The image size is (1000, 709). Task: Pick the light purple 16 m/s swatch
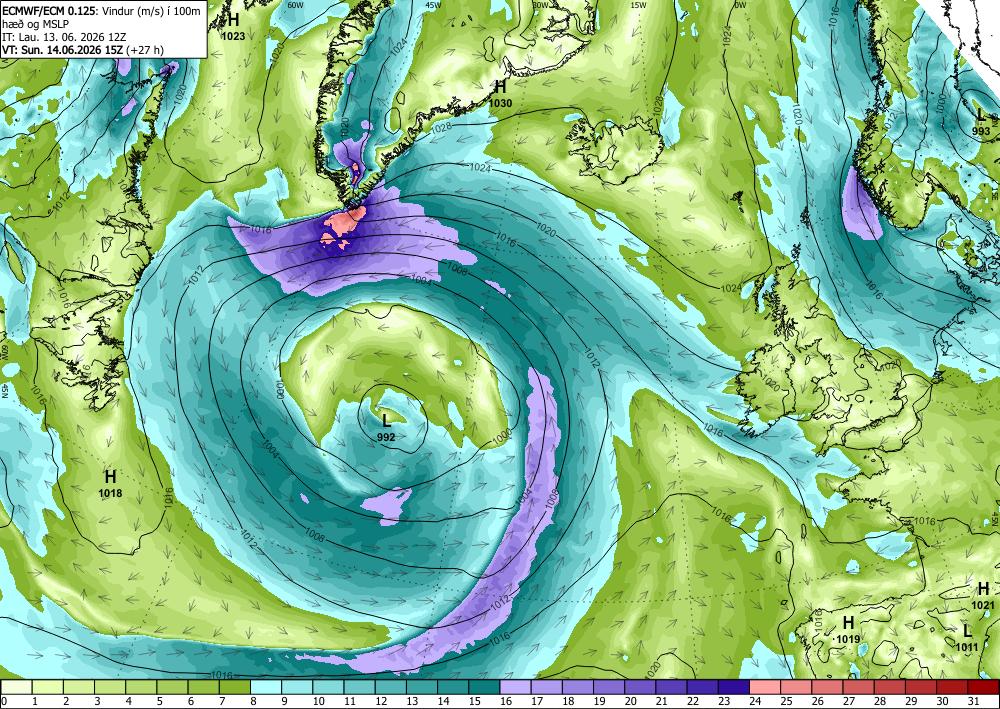515,687
